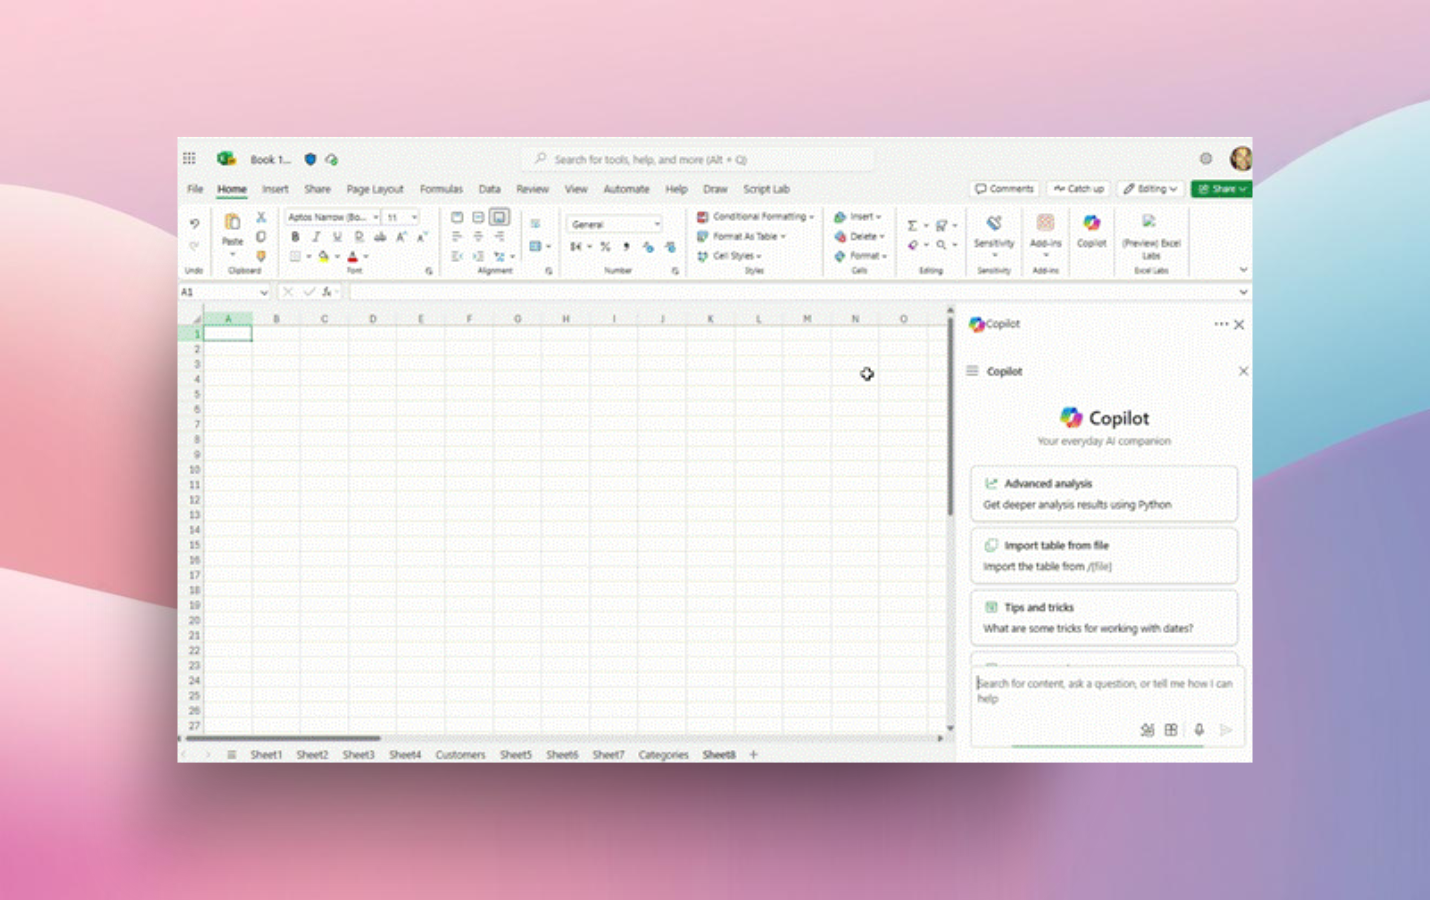Increase indent in Alignment group

click(x=478, y=257)
